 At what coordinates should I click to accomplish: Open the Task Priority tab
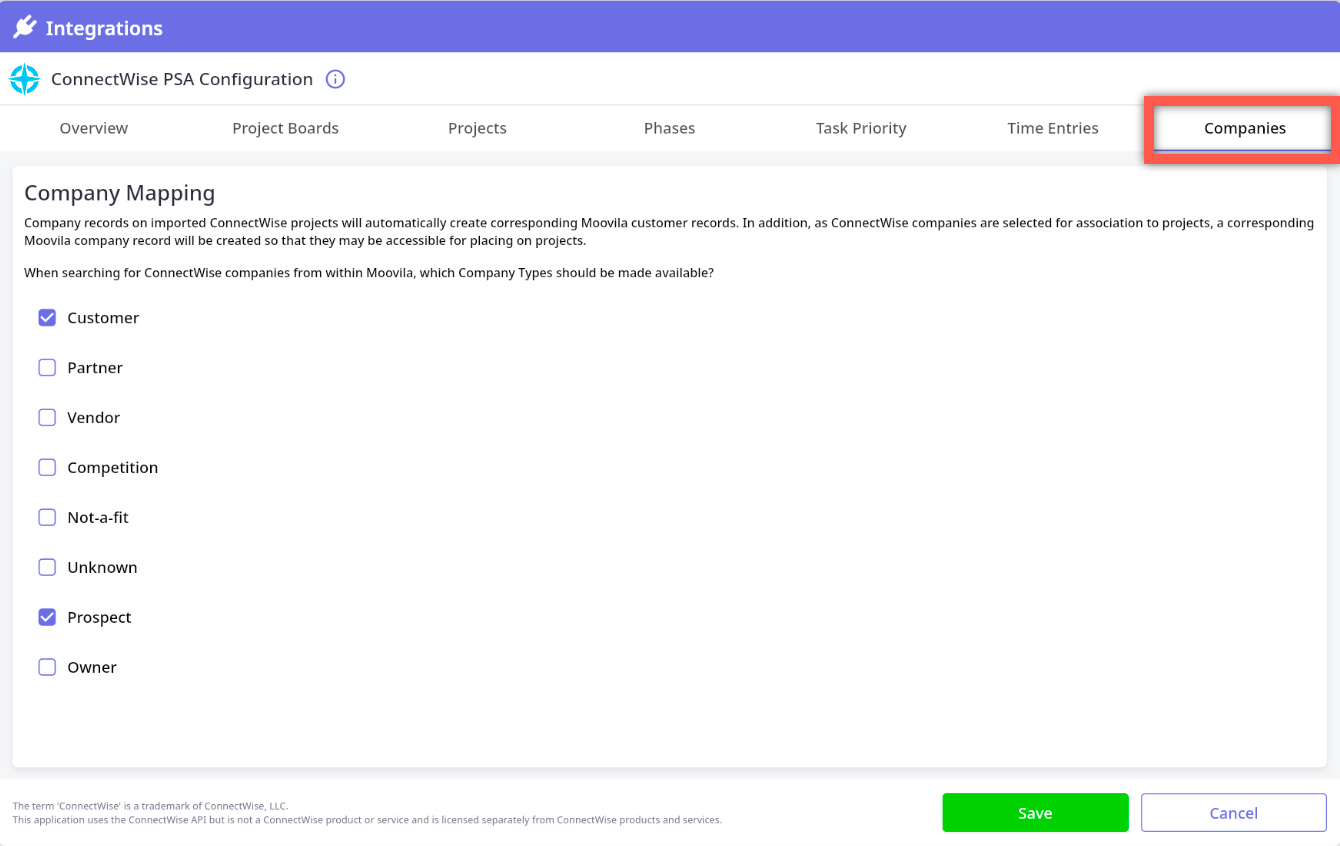tap(861, 128)
